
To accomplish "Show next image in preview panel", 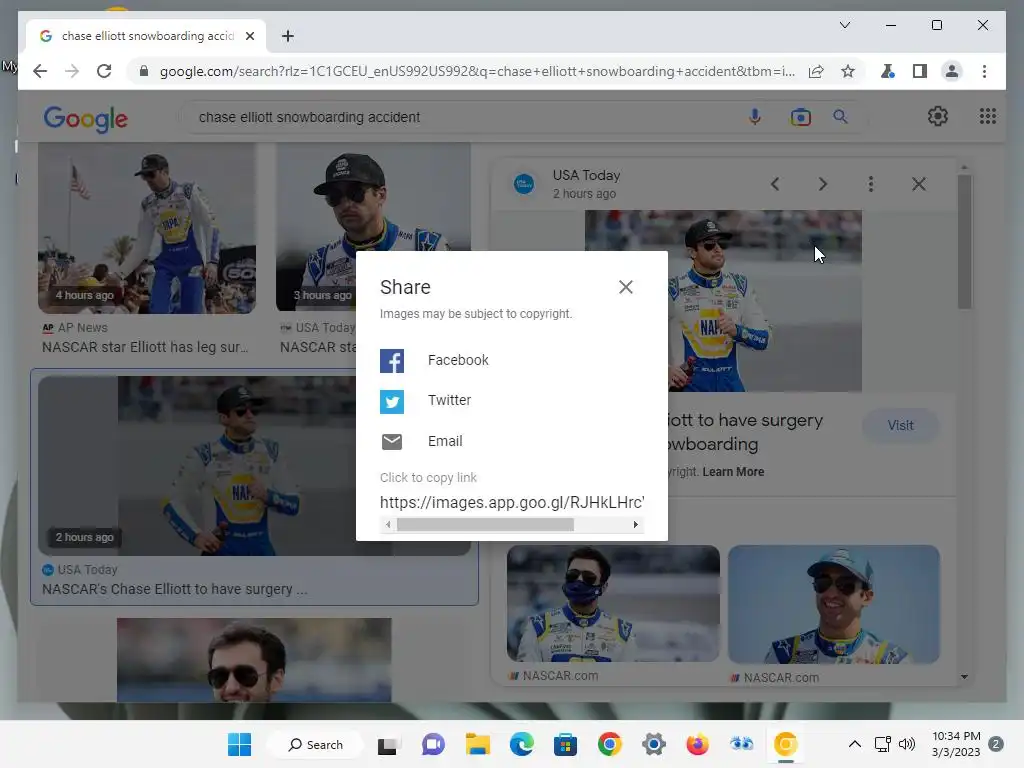I will (x=822, y=184).
